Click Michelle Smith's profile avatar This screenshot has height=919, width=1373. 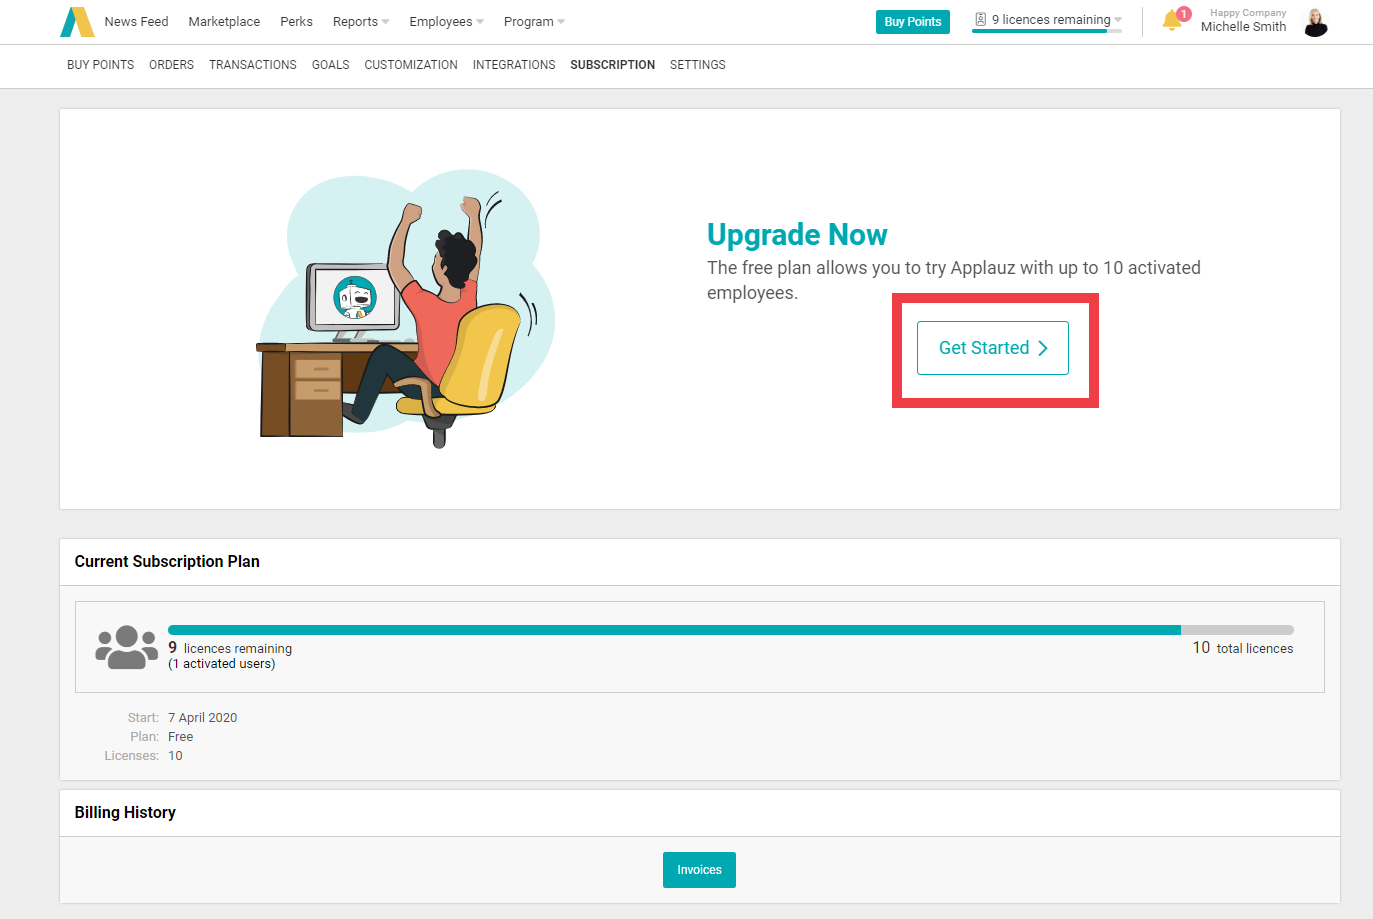click(1316, 22)
